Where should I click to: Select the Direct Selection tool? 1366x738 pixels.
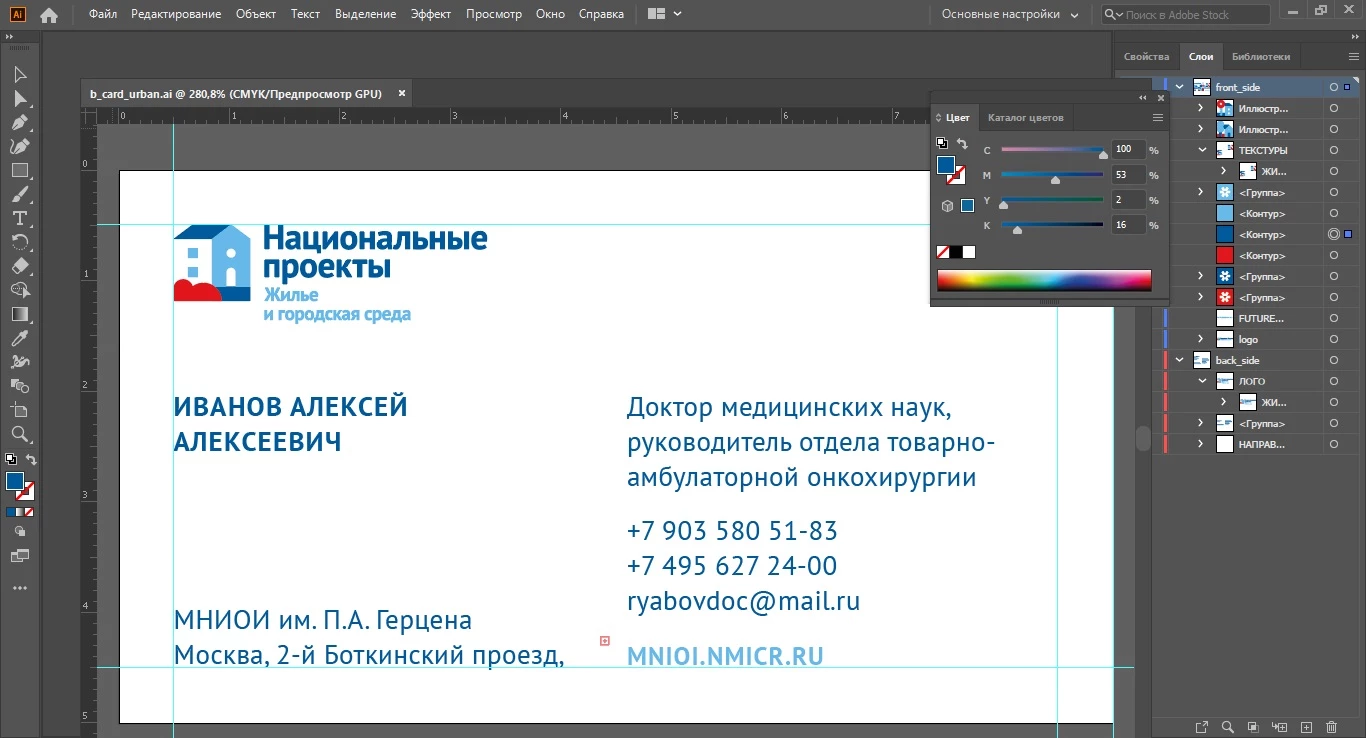pos(19,99)
